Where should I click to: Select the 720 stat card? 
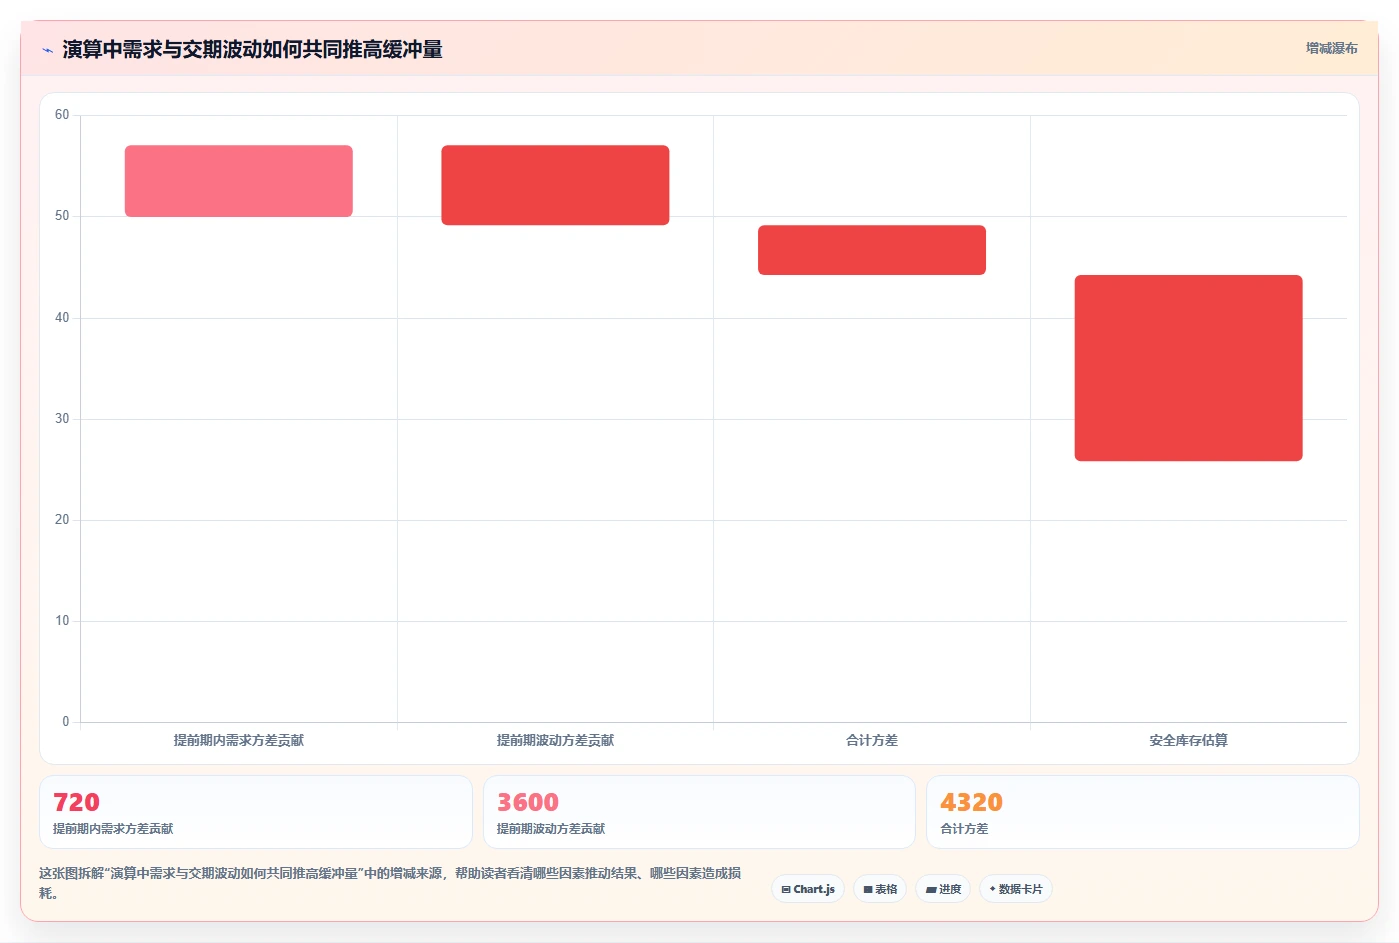pos(256,812)
